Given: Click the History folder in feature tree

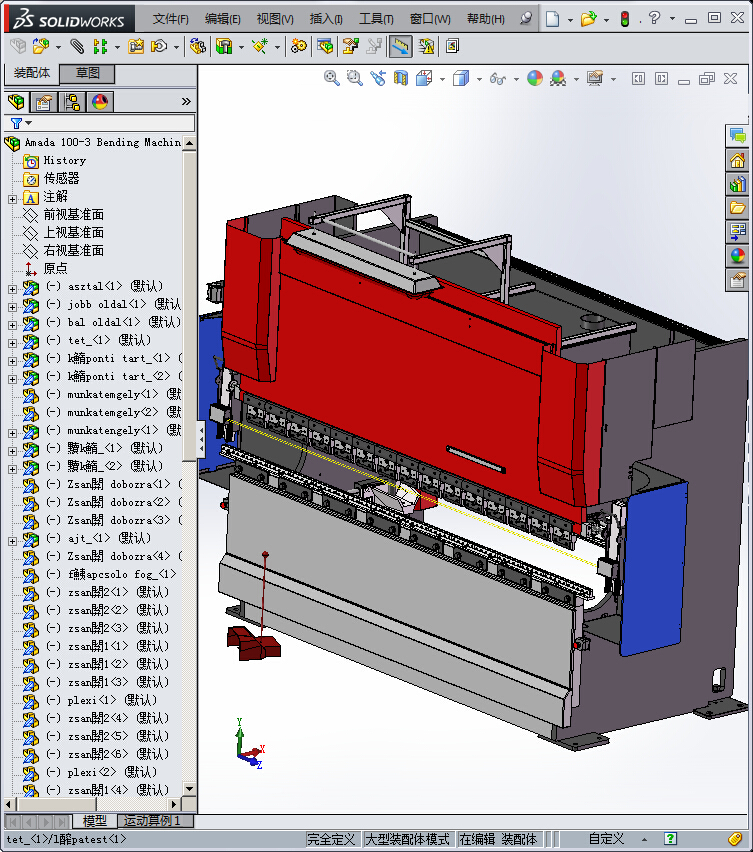Looking at the screenshot, I should (x=64, y=160).
